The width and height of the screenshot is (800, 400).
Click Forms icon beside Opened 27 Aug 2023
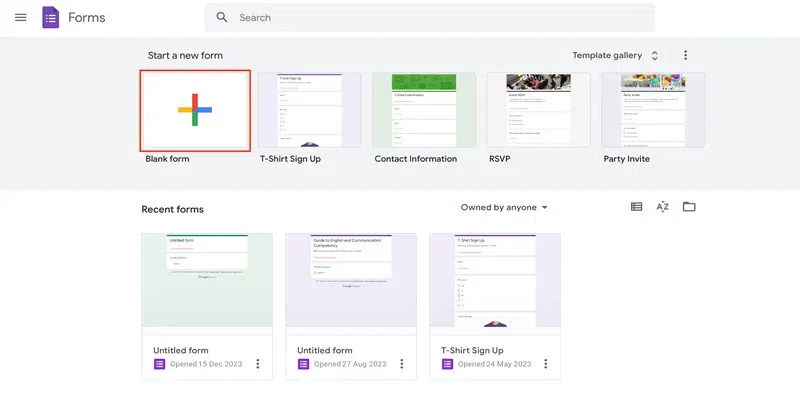[303, 364]
